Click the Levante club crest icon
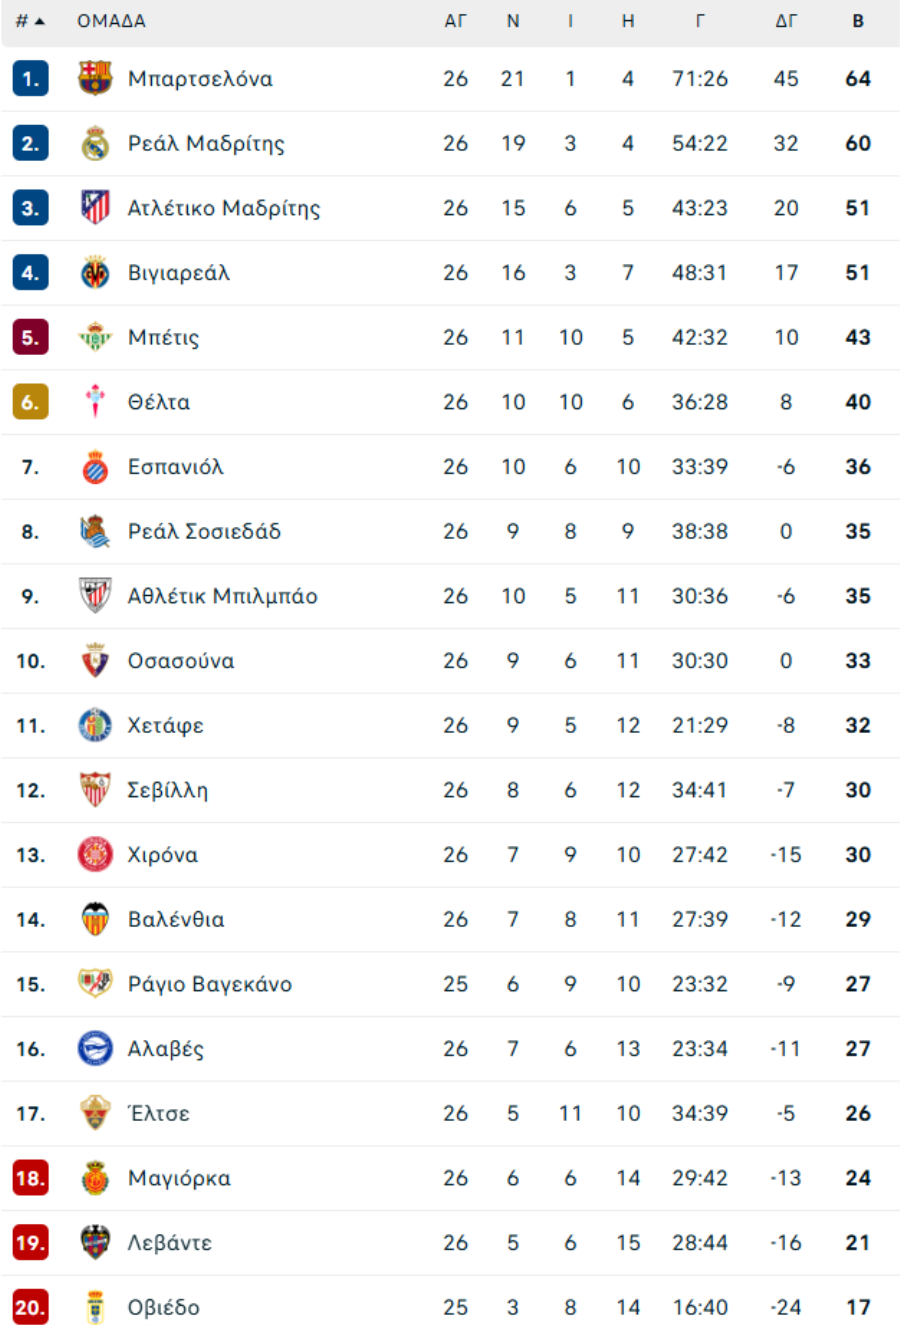 (95, 1242)
